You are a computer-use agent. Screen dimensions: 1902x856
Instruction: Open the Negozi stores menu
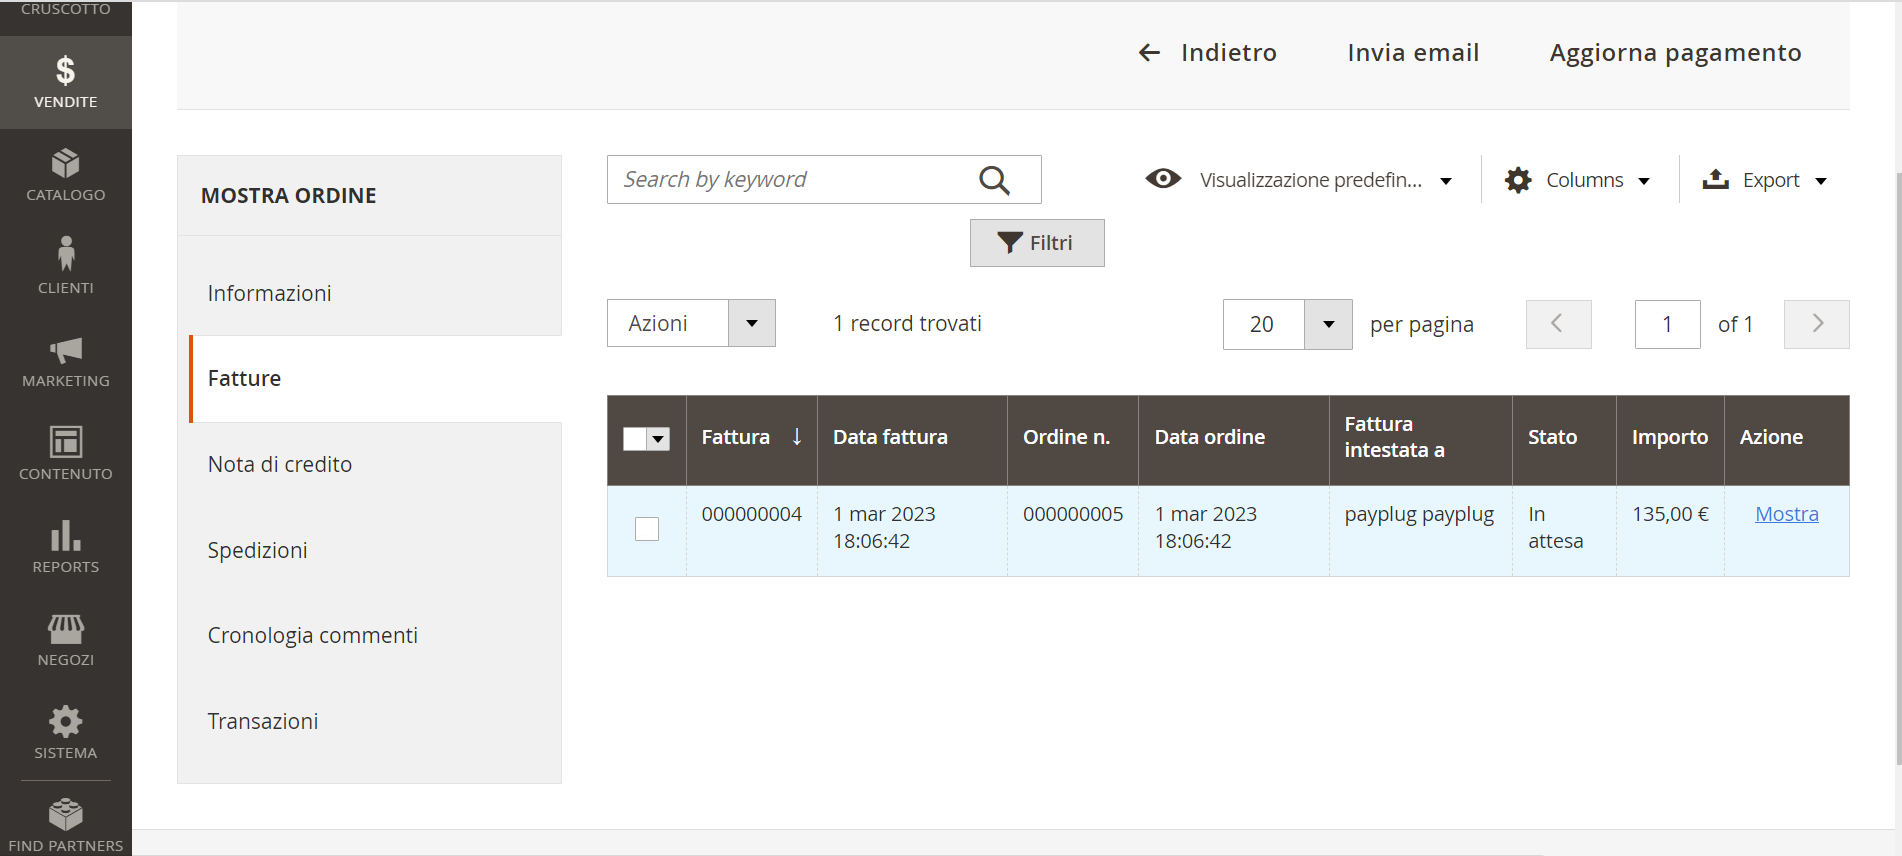pos(65,640)
